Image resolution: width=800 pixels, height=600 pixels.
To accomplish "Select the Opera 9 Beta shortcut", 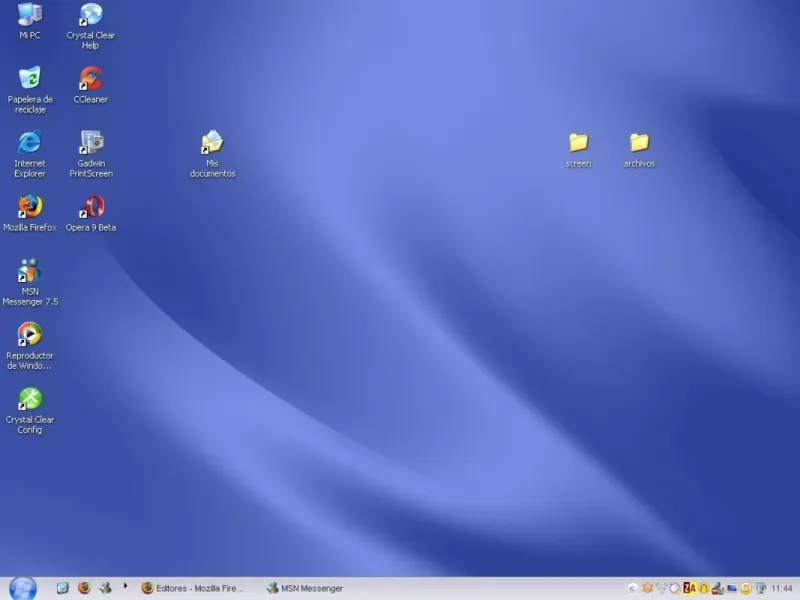I will click(x=91, y=213).
